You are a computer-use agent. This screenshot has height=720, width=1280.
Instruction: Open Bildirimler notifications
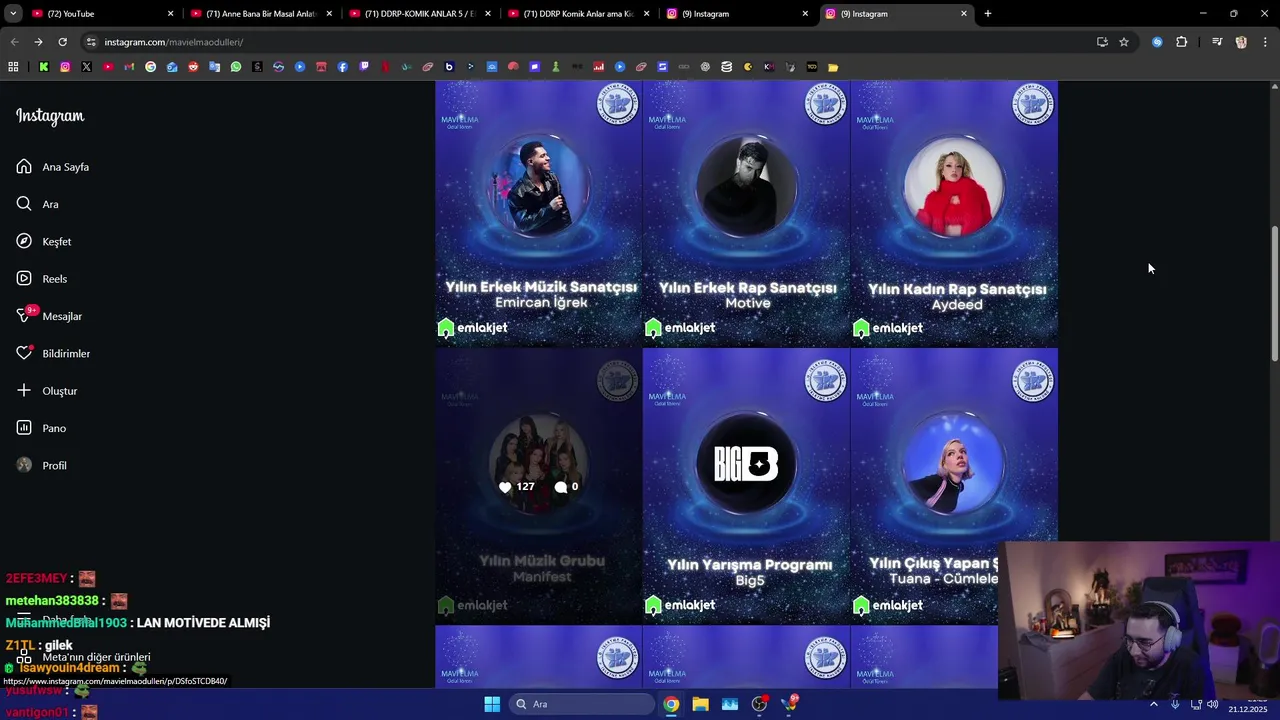(x=53, y=354)
